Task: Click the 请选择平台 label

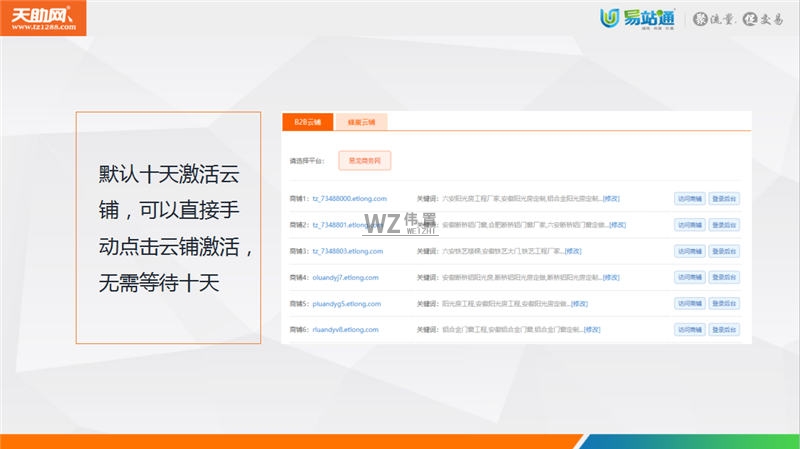Action: [307, 161]
